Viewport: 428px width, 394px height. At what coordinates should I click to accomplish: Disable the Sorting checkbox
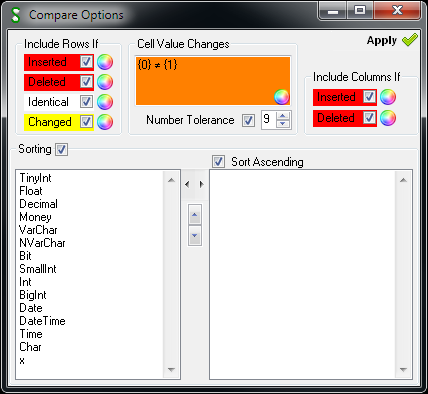[61, 149]
